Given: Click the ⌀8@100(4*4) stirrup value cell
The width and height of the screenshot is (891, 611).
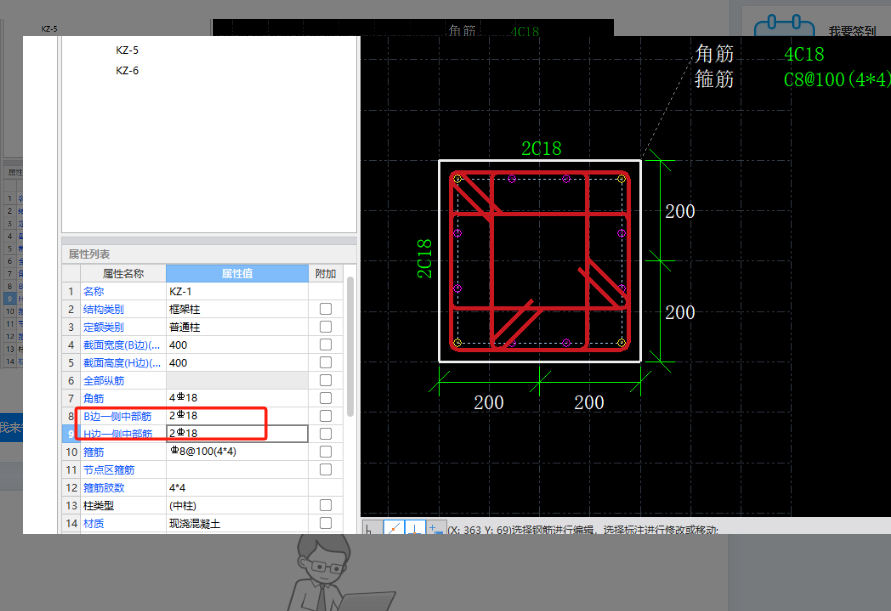Looking at the screenshot, I should click(237, 451).
